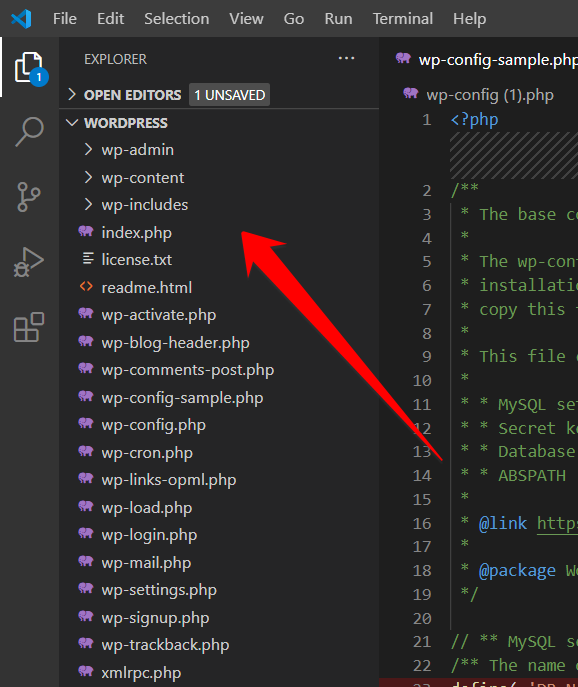Click line number 14 in the gutter
The image size is (578, 687).
(422, 475)
